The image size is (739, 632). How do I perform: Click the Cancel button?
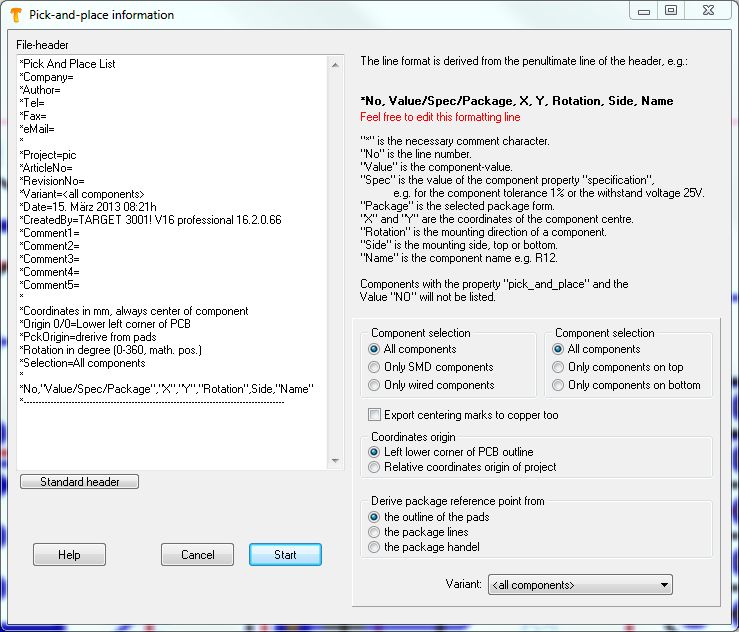[197, 555]
